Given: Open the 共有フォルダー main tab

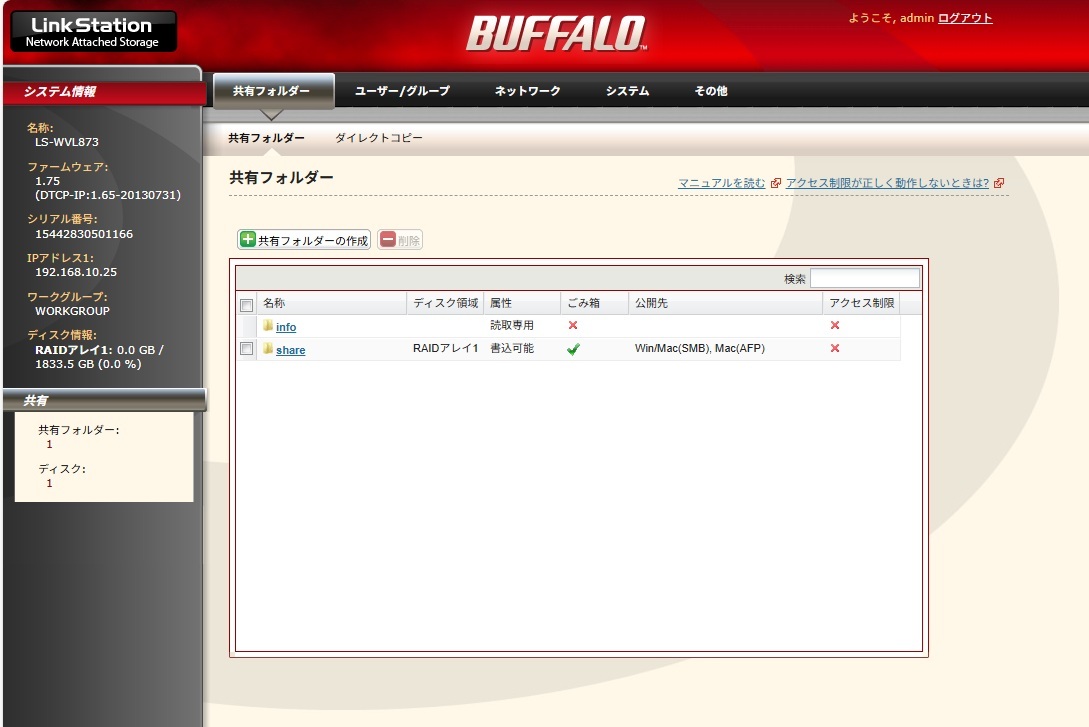Looking at the screenshot, I should pyautogui.click(x=273, y=91).
